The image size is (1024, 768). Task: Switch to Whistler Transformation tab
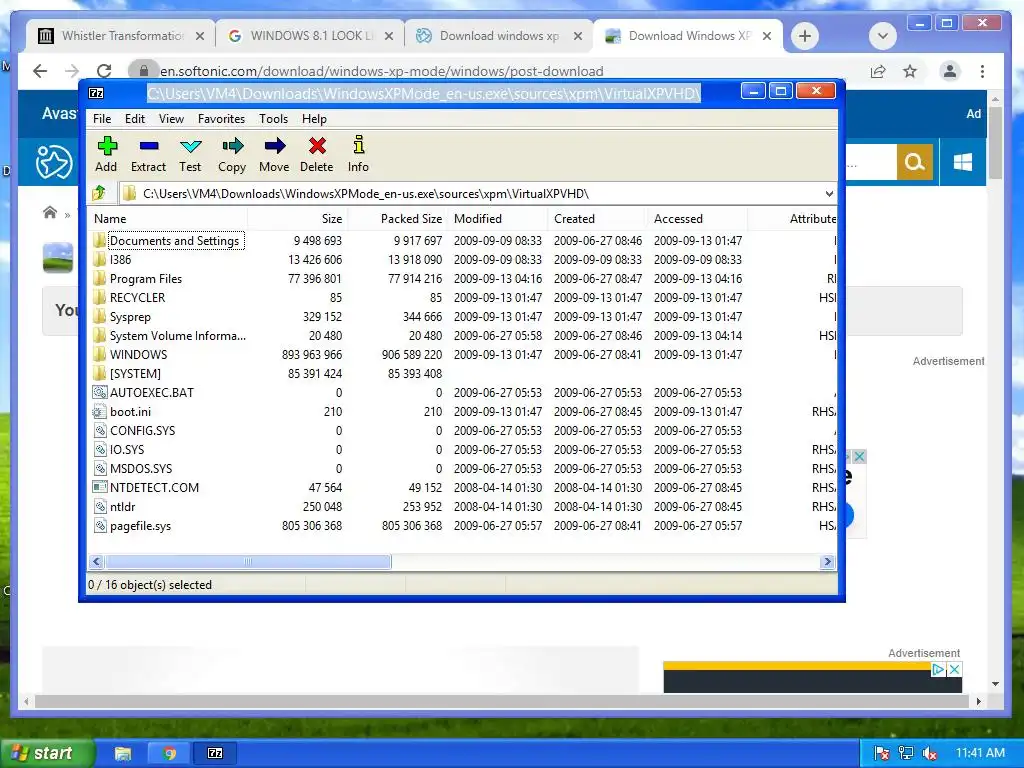121,36
